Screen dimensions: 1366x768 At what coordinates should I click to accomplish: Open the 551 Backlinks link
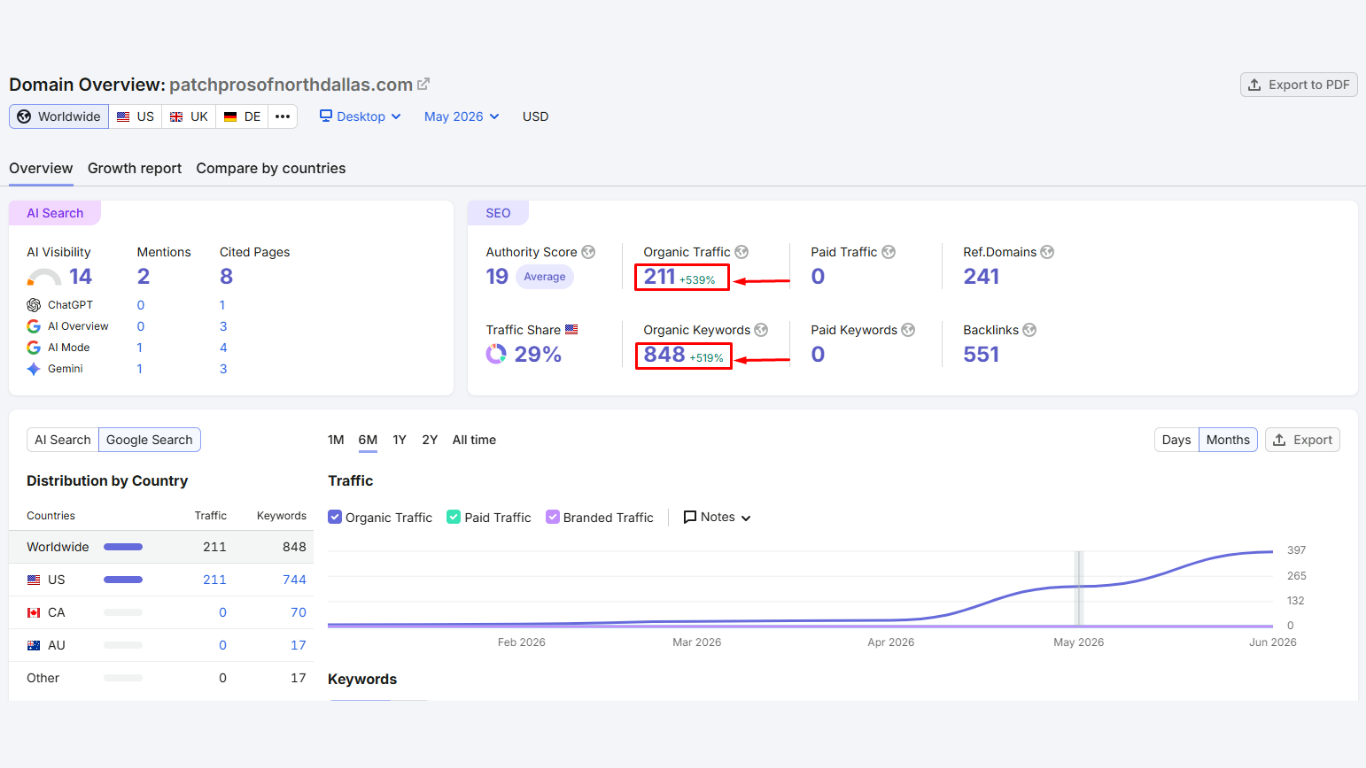tap(981, 354)
